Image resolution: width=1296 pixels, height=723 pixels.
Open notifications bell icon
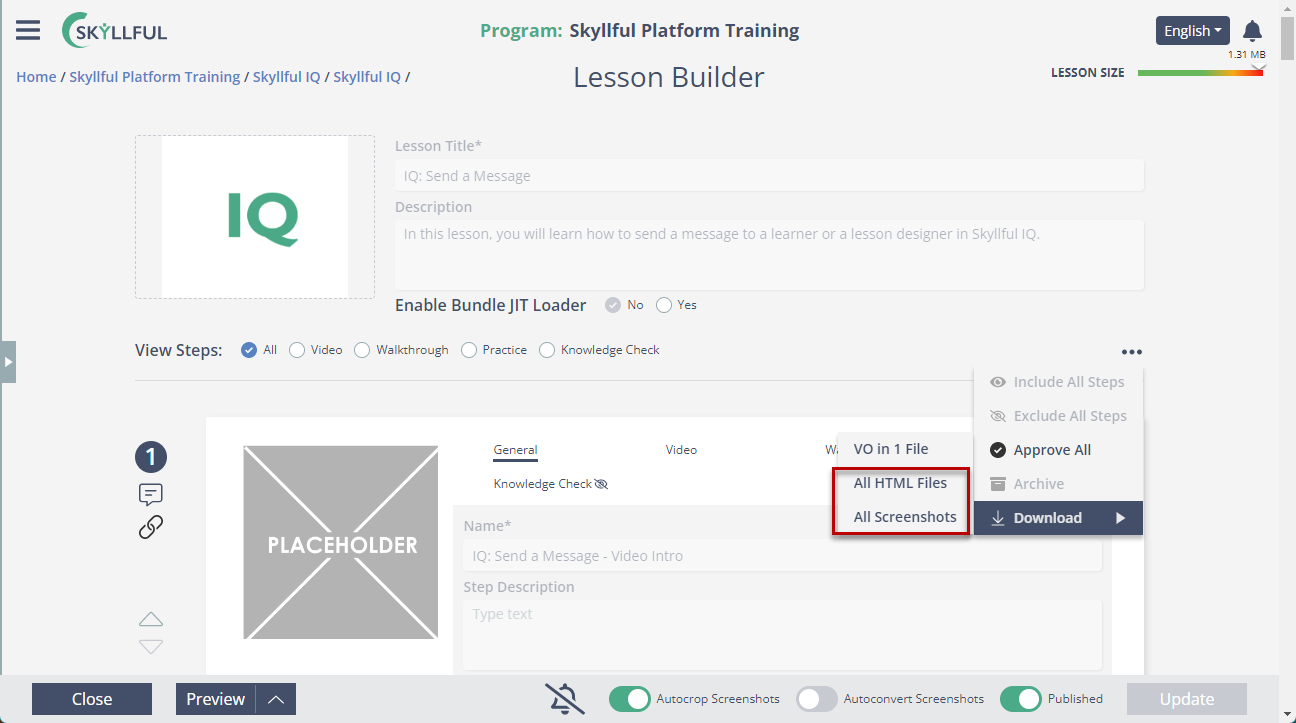(x=1252, y=31)
